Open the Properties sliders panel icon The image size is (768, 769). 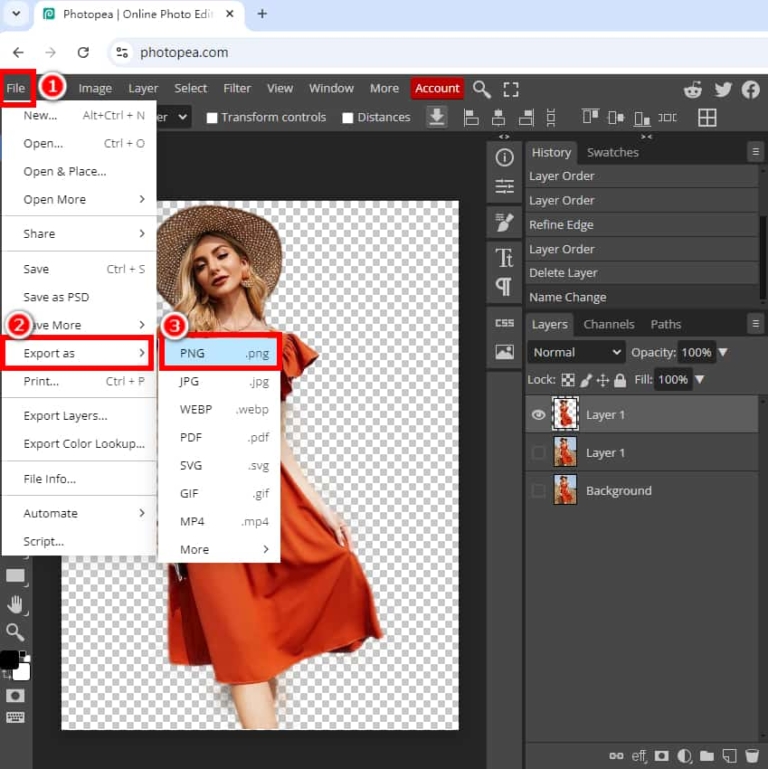(x=504, y=186)
